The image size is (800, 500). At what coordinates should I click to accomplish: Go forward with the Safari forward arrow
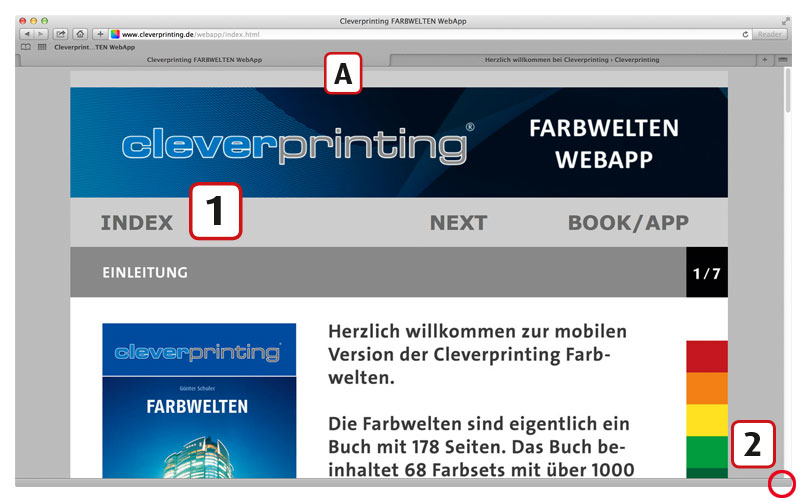tap(41, 34)
